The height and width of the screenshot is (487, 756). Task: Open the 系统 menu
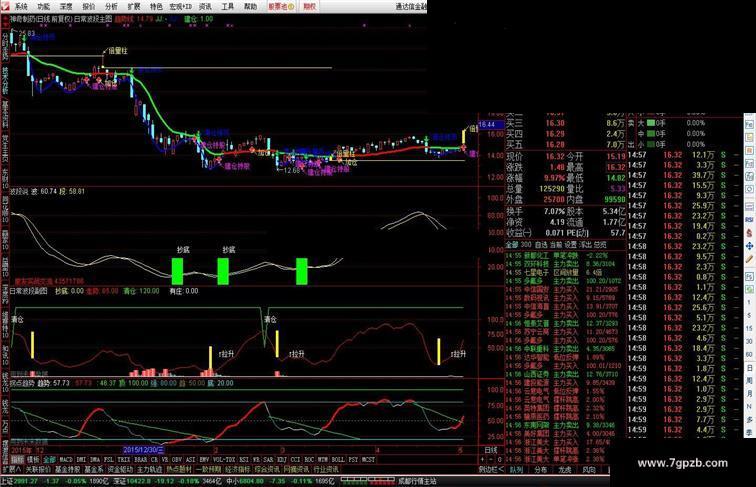[x=21, y=6]
